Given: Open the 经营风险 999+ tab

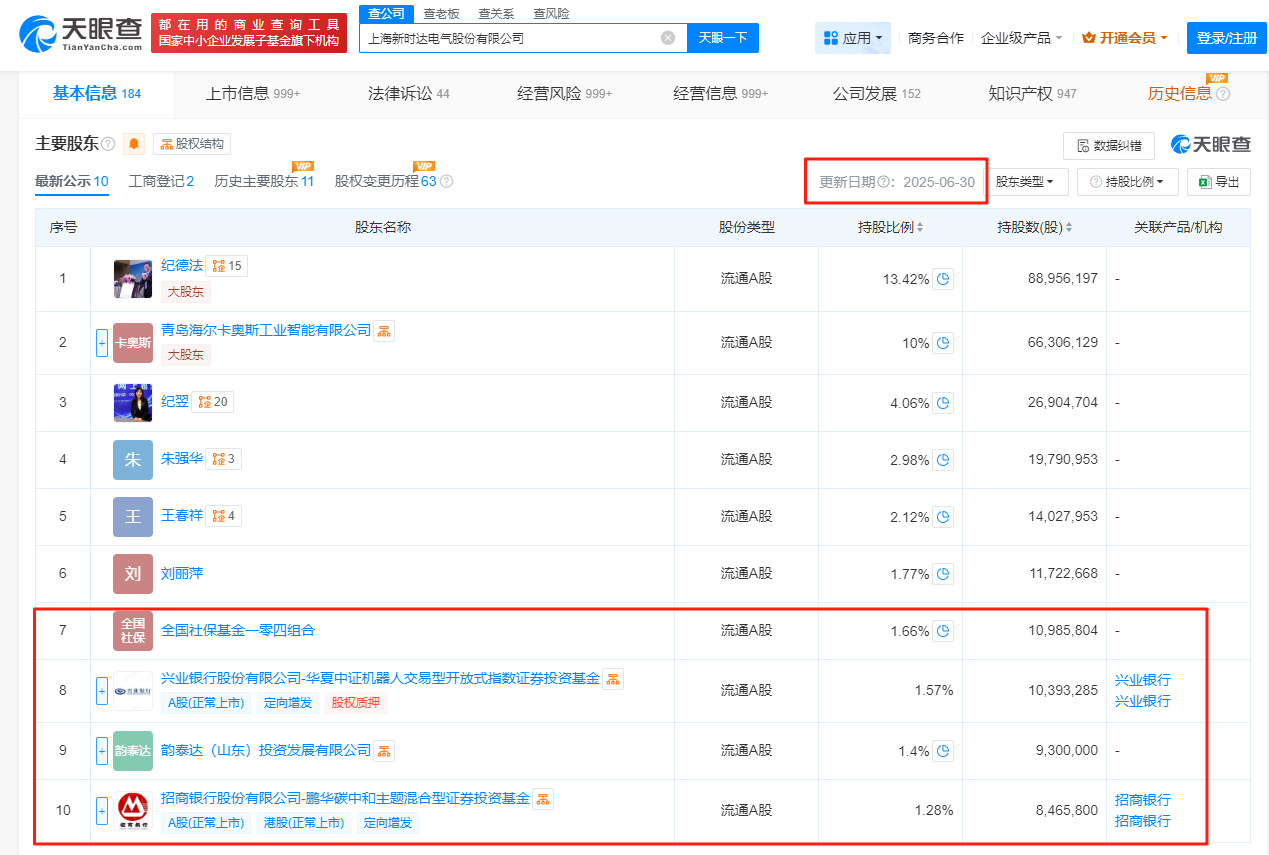Looking at the screenshot, I should [x=565, y=94].
